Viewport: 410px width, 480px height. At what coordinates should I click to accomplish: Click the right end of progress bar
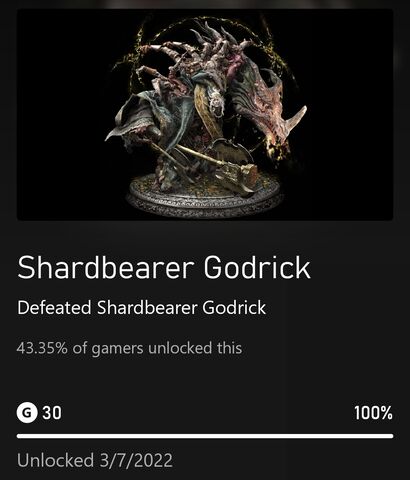pos(390,436)
